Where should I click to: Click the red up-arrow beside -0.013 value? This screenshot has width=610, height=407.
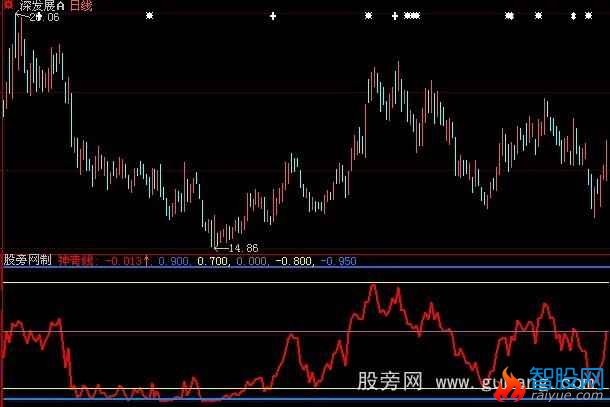[147, 261]
